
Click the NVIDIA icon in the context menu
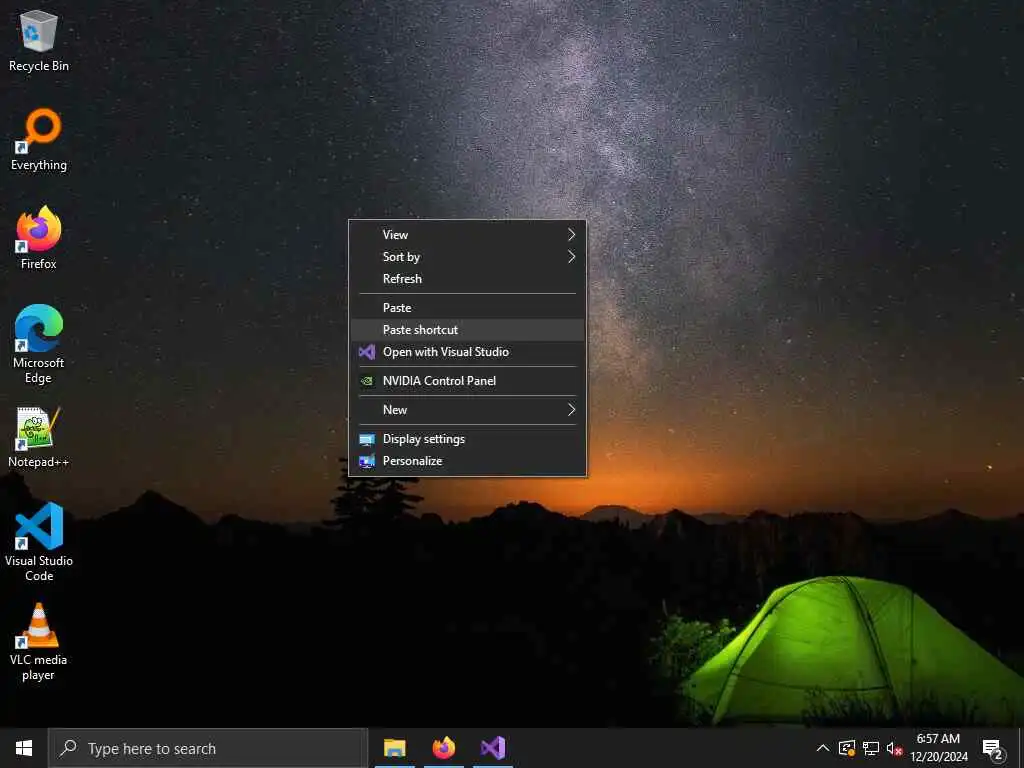tap(367, 381)
